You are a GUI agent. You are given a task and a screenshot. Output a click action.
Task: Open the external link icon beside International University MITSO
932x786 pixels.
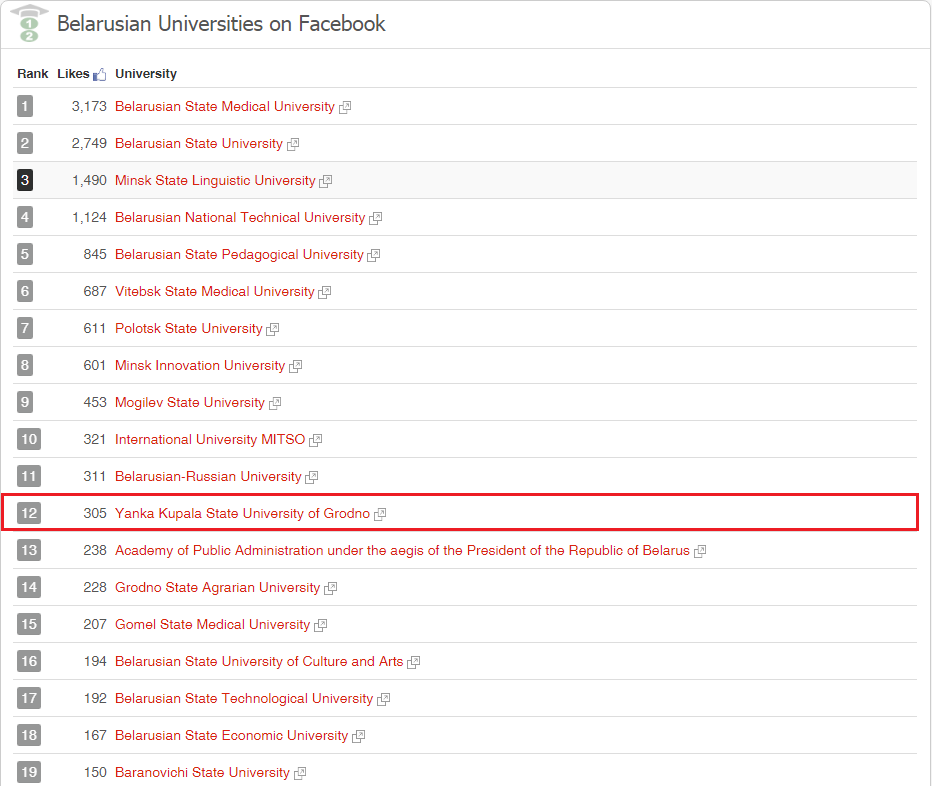316,440
